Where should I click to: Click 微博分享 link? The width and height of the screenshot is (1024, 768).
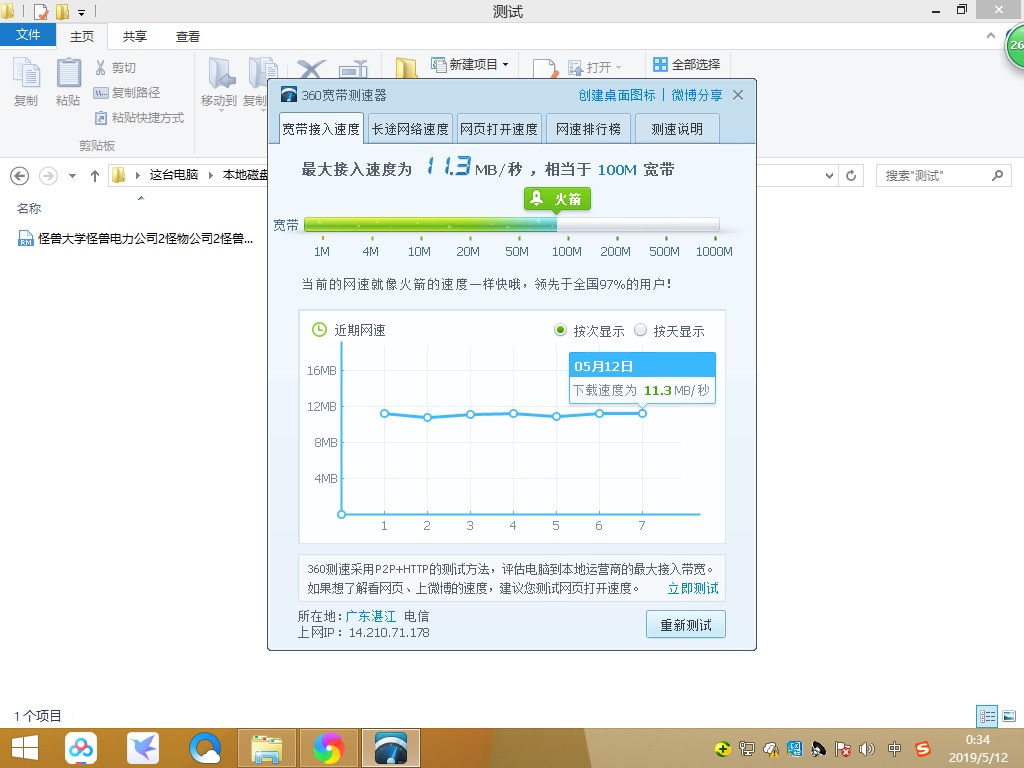click(x=697, y=95)
